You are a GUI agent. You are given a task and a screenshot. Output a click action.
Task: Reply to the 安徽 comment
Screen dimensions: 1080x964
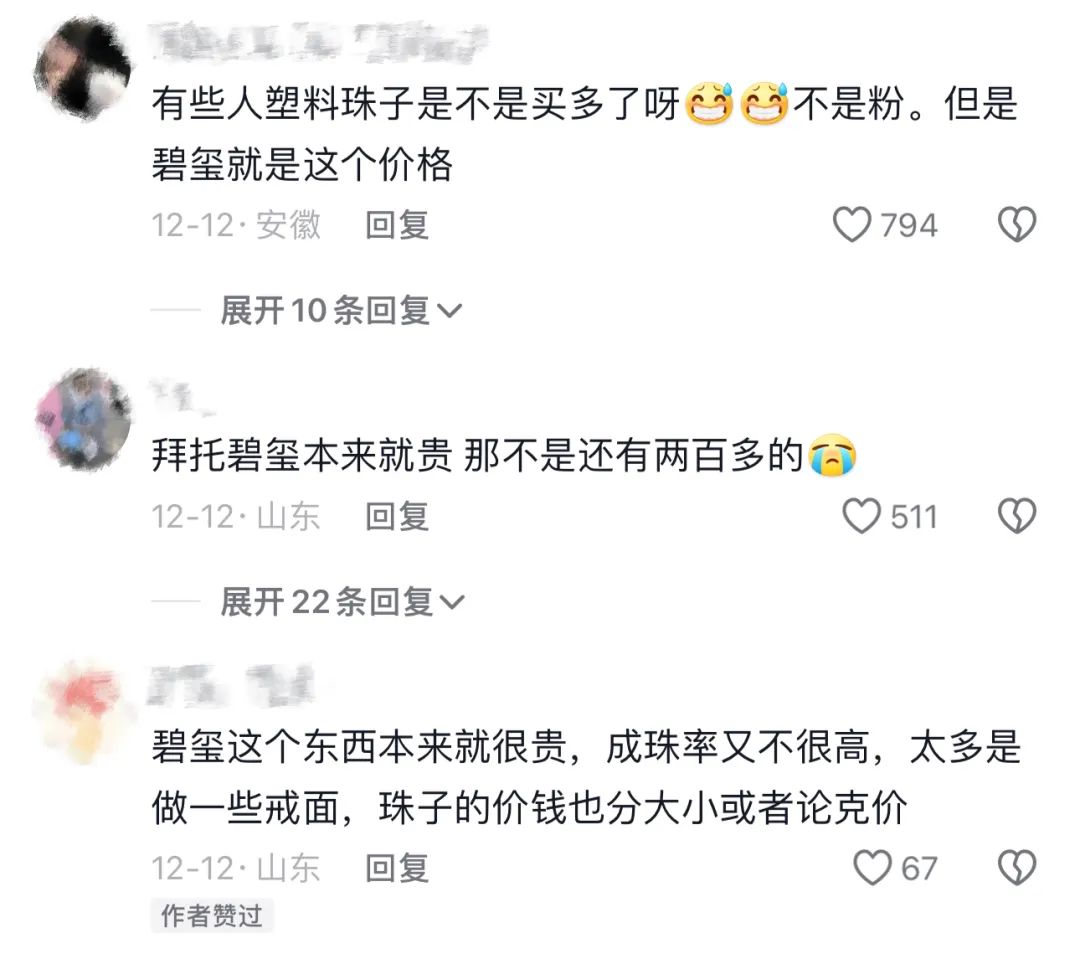(x=397, y=225)
